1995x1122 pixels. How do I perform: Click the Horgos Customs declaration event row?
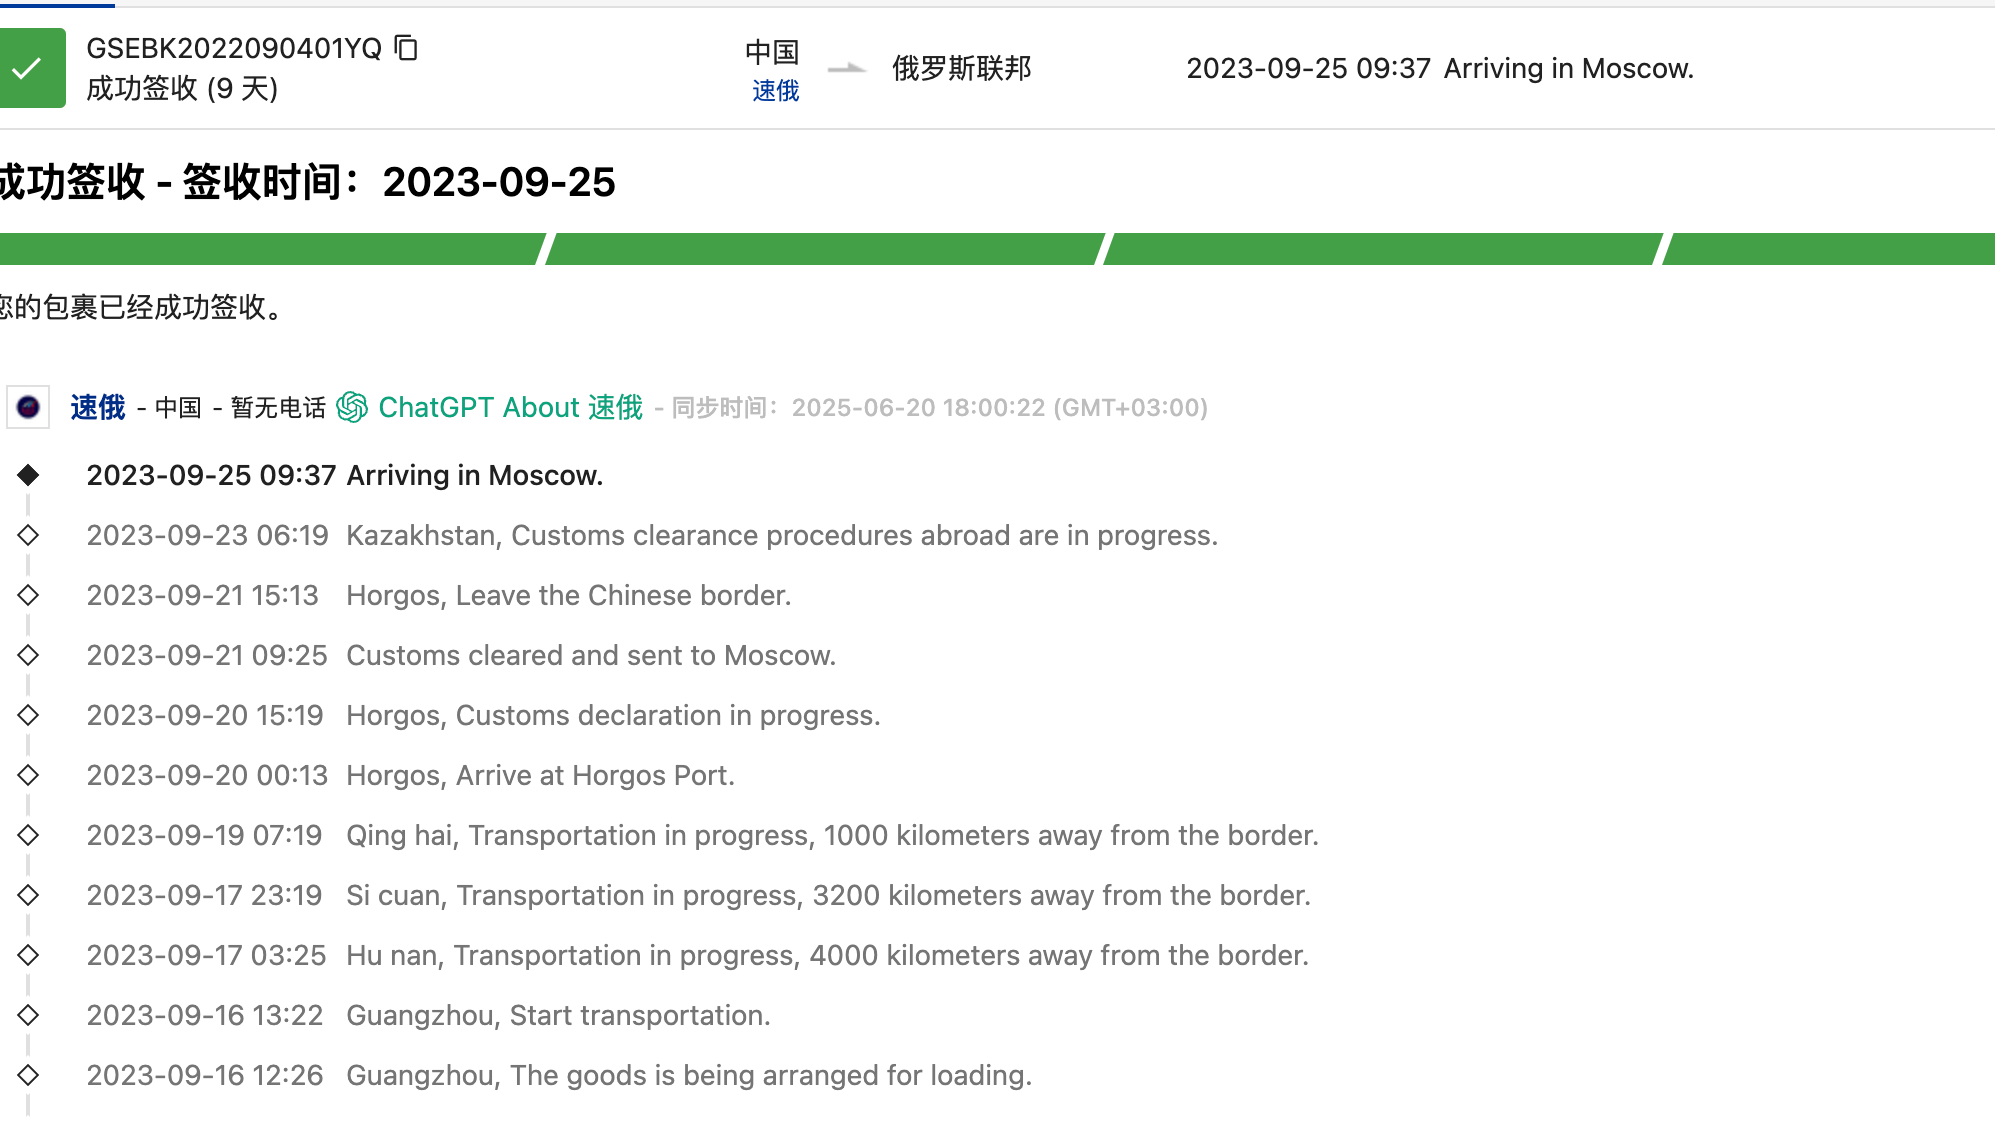click(612, 715)
